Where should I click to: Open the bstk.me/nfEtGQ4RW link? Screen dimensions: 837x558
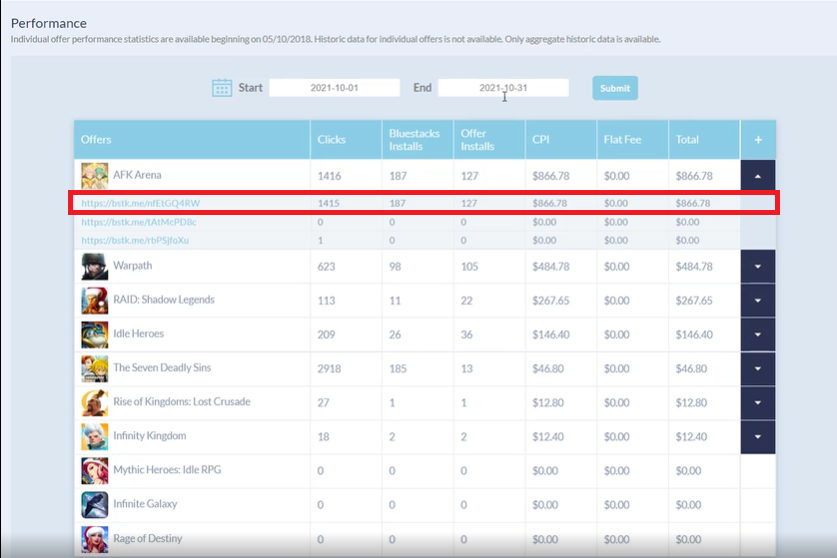tap(140, 203)
